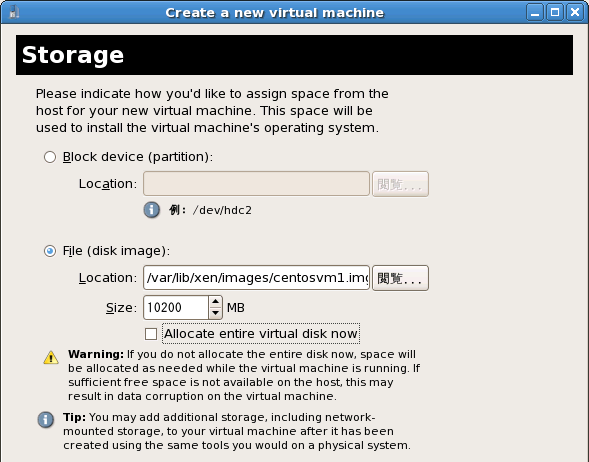Click the disabled block device browse button
Image resolution: width=589 pixels, height=462 pixels.
pyautogui.click(x=400, y=184)
